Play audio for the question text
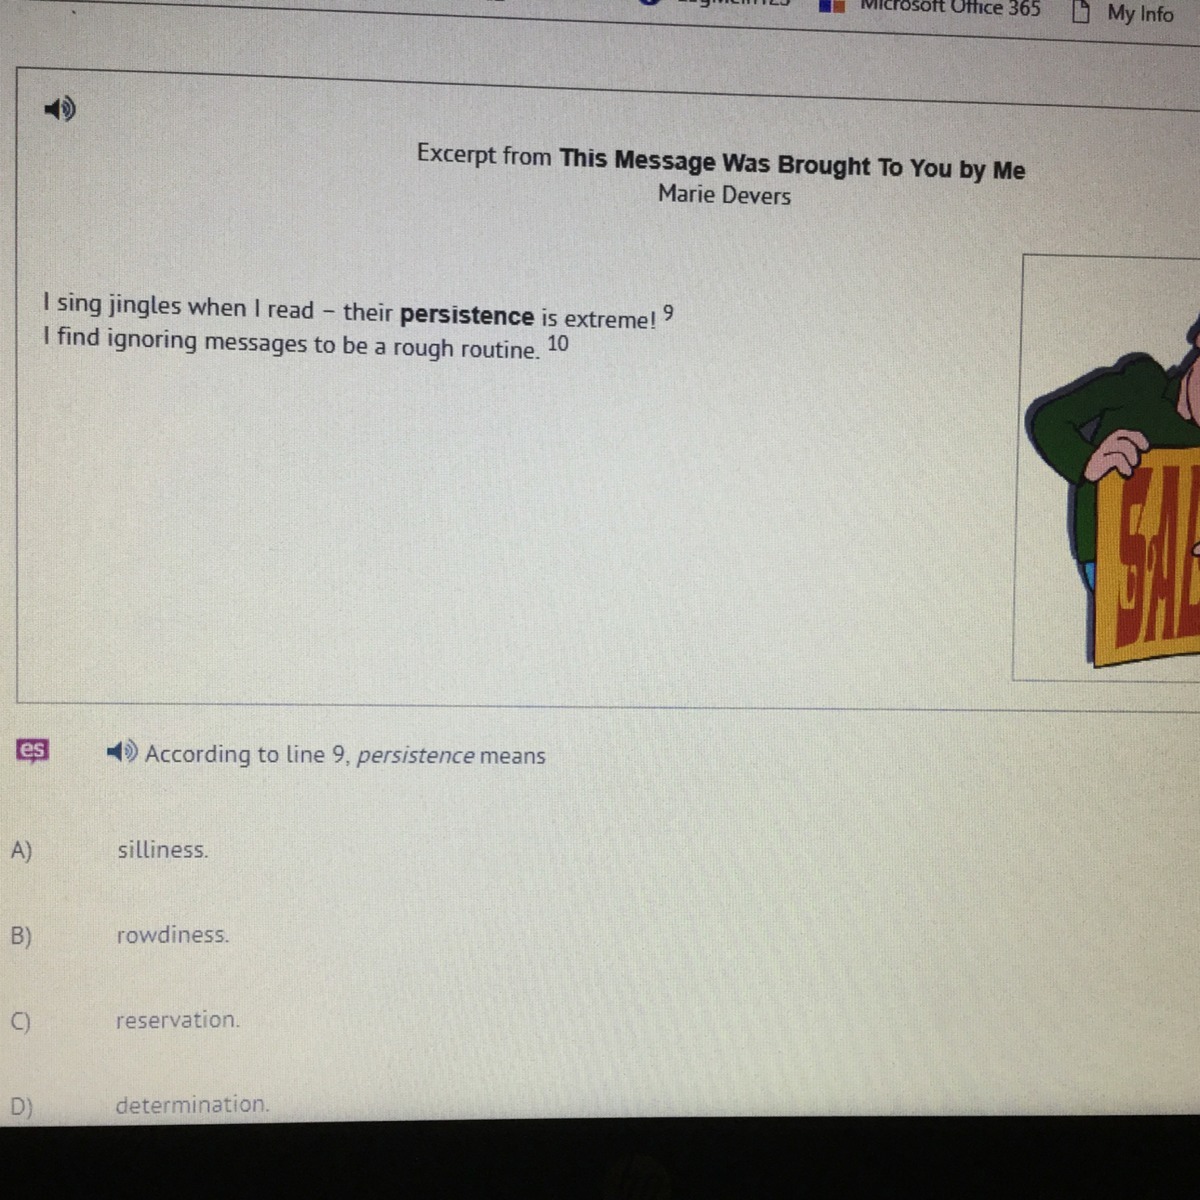1200x1200 pixels. [122, 751]
